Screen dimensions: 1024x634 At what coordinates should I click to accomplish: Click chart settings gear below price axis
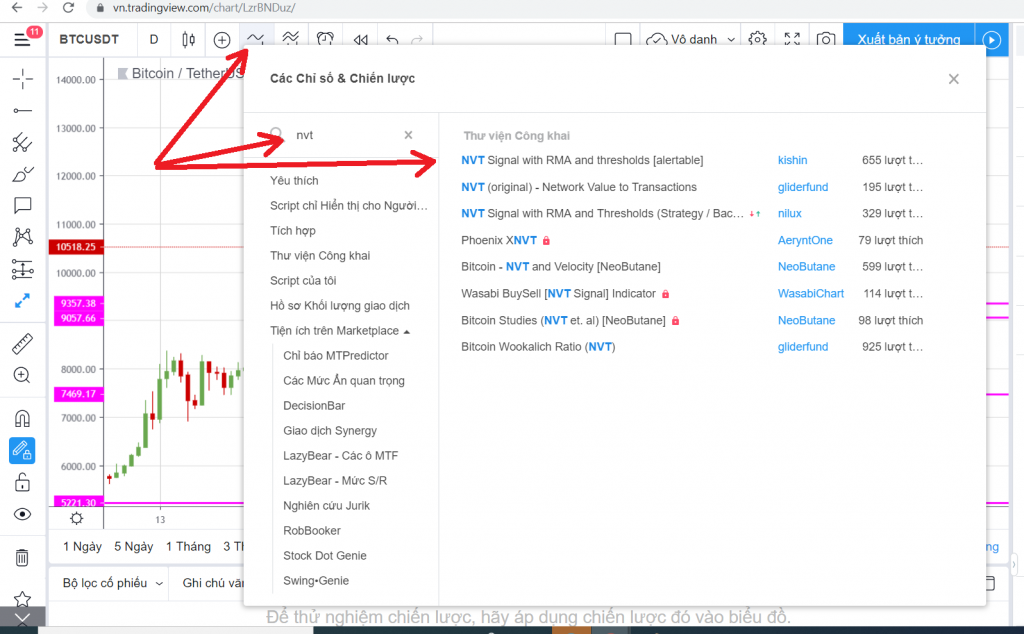coord(76,518)
